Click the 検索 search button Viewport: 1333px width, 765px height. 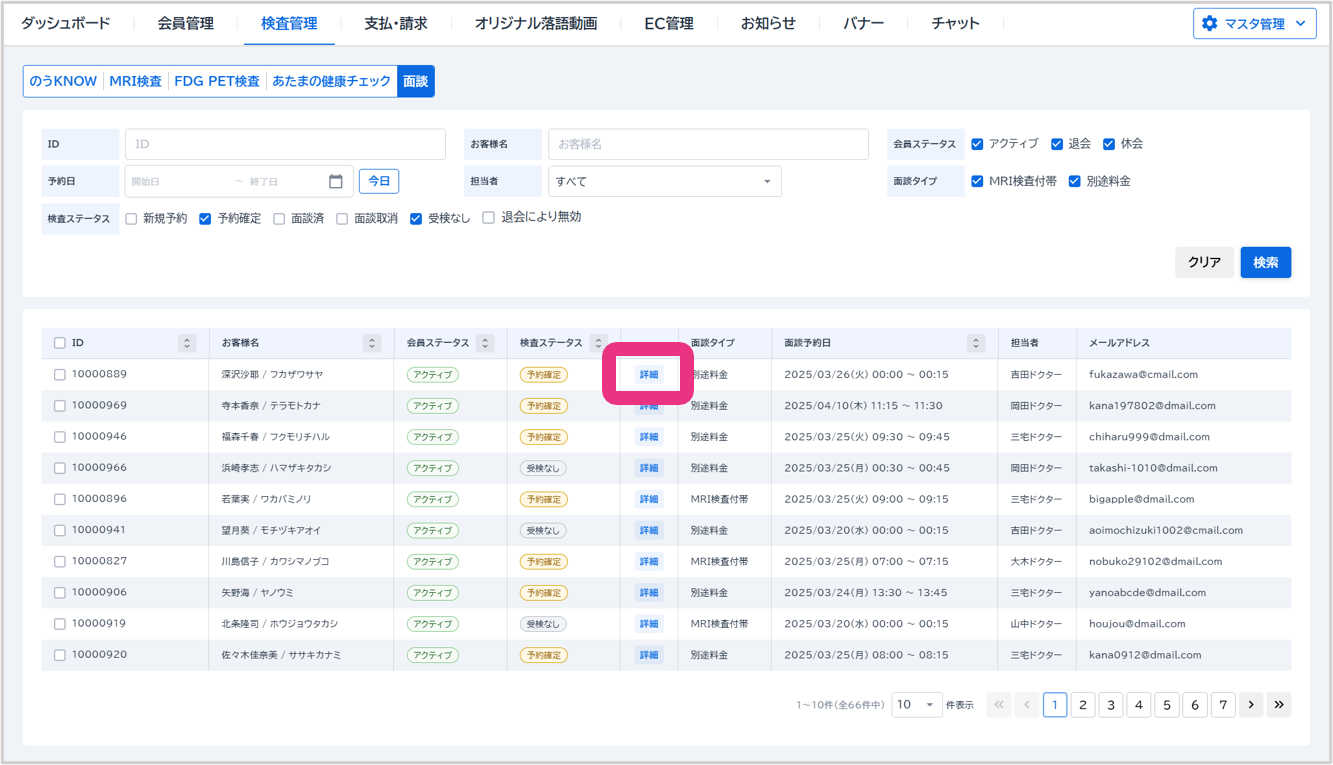(1265, 262)
